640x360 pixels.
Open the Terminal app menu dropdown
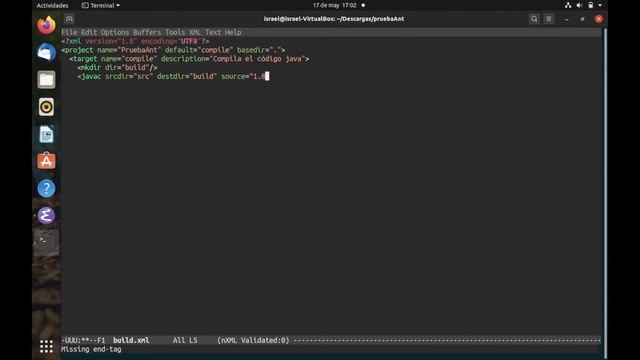(x=101, y=5)
